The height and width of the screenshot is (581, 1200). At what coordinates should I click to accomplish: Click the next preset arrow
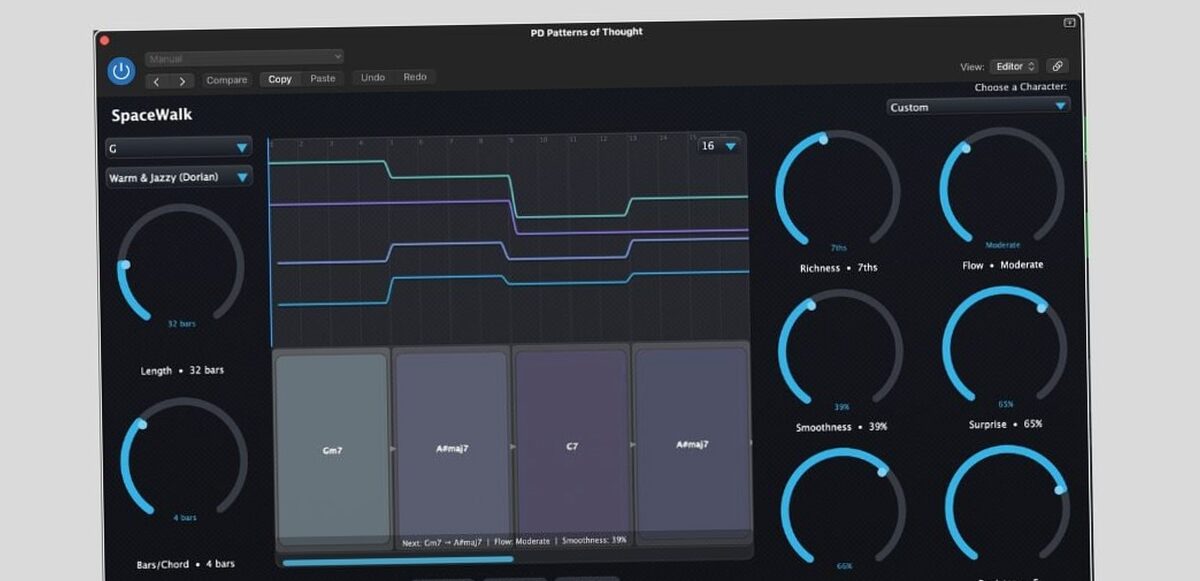pos(182,81)
